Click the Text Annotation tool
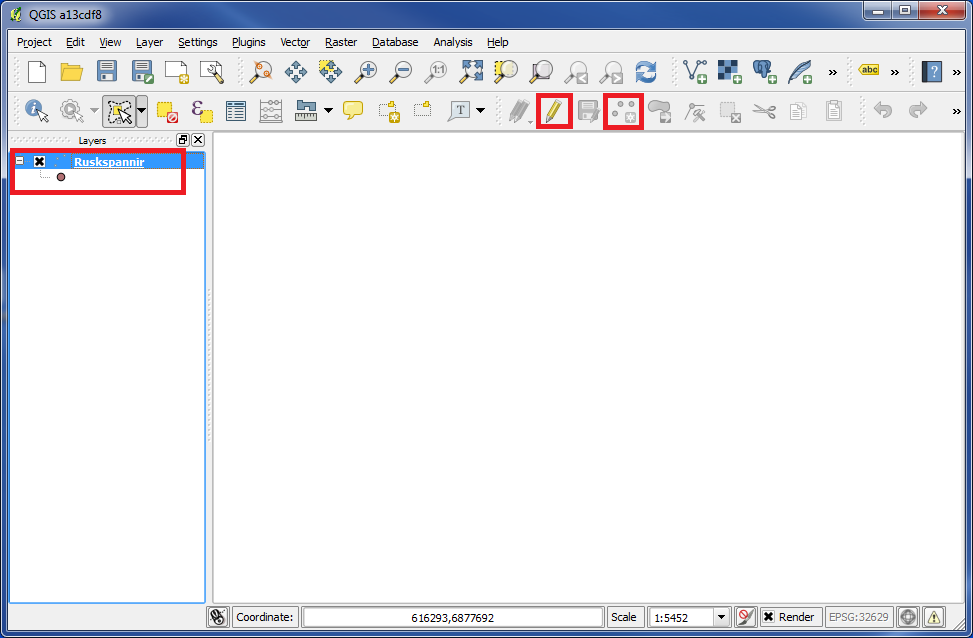 [460, 111]
